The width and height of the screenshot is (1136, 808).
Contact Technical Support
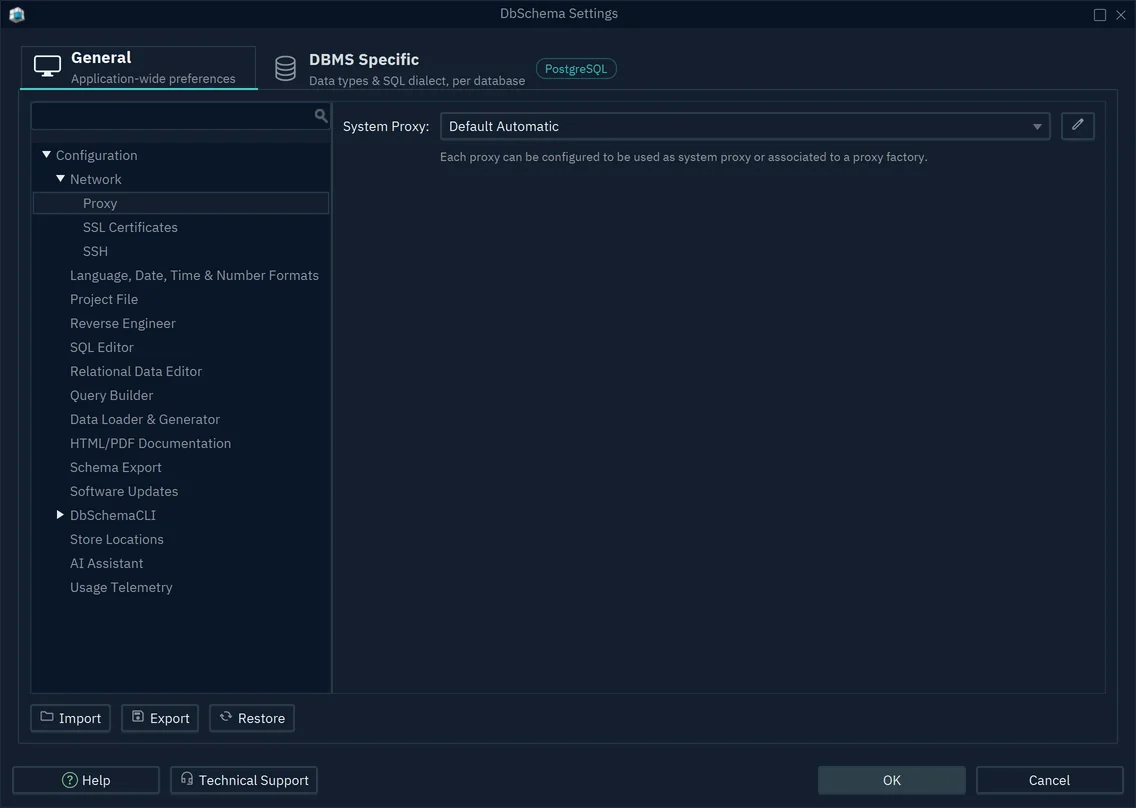[244, 780]
